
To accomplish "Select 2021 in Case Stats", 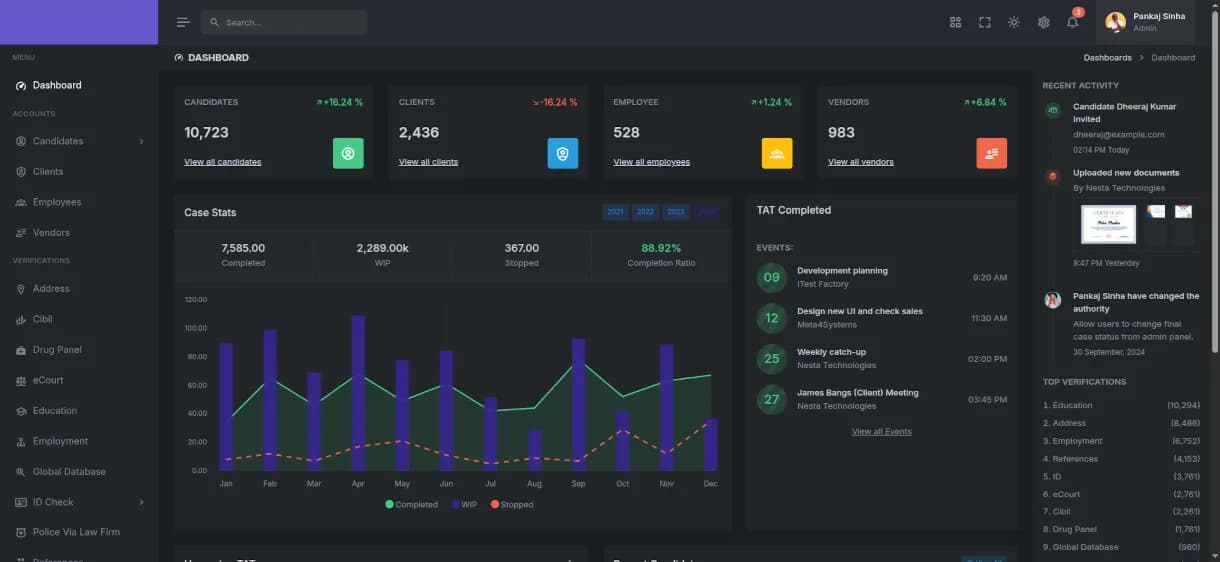I will coord(616,212).
